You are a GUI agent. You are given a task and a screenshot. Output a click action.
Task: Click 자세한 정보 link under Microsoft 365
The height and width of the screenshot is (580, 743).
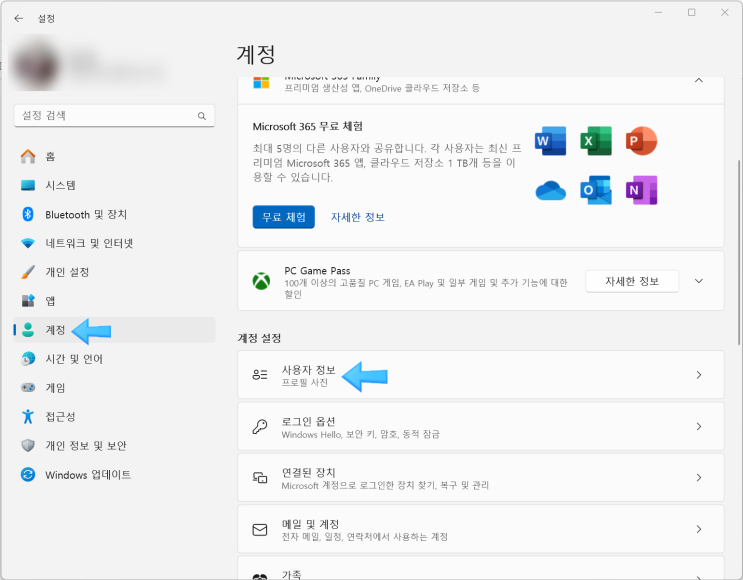click(x=358, y=217)
